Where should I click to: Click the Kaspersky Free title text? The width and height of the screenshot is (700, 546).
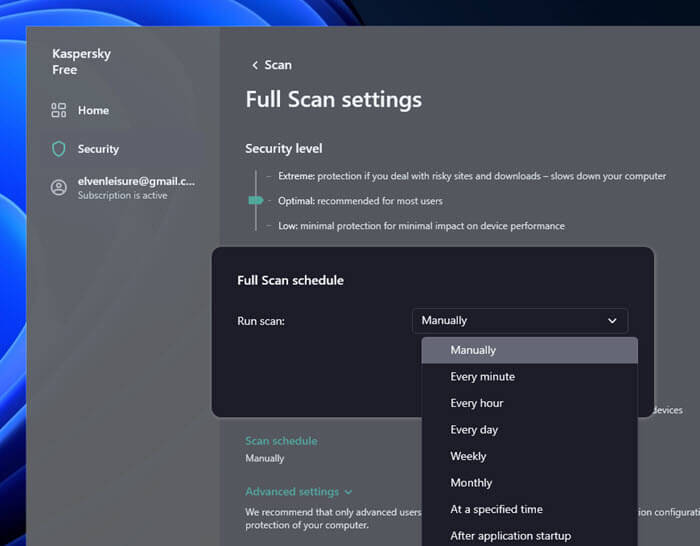[81, 62]
